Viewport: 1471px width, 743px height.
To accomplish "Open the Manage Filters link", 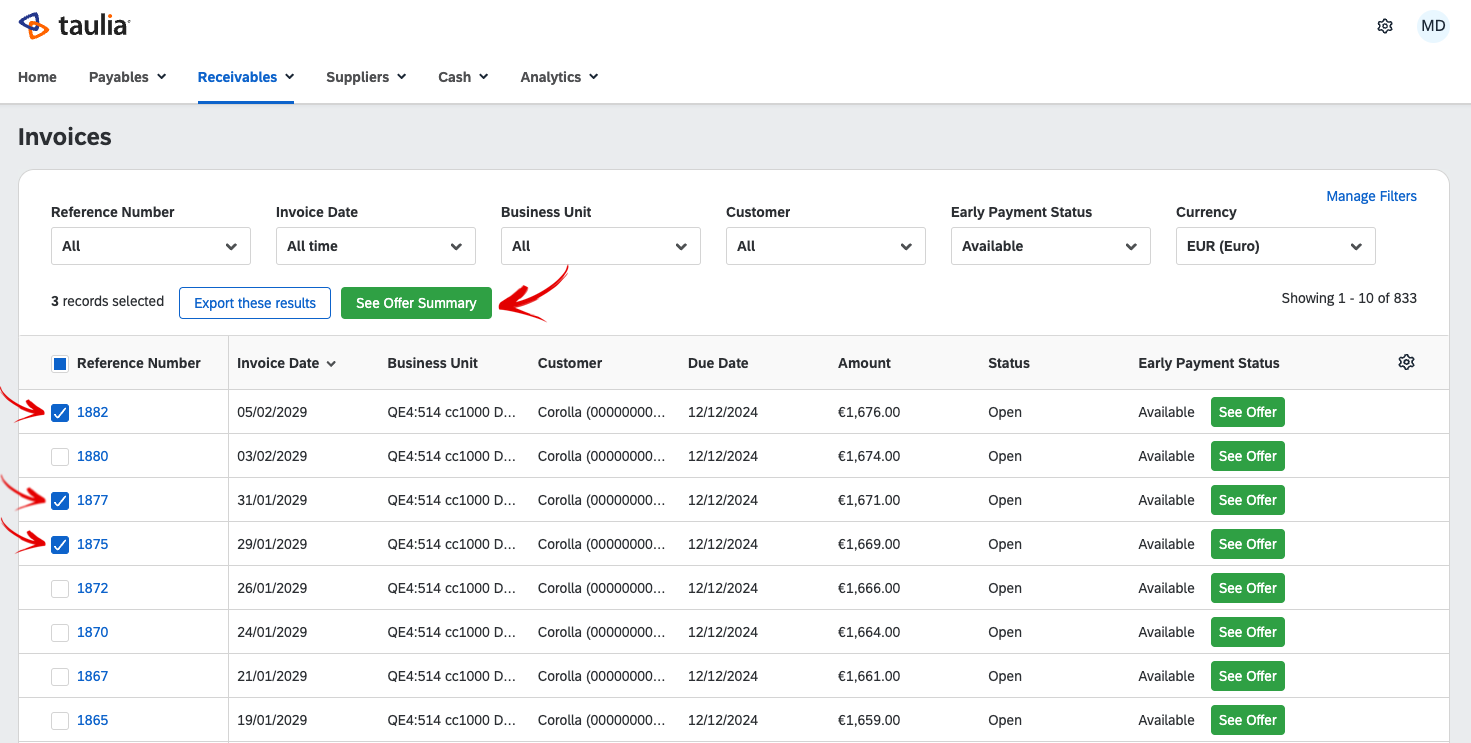I will [1371, 196].
